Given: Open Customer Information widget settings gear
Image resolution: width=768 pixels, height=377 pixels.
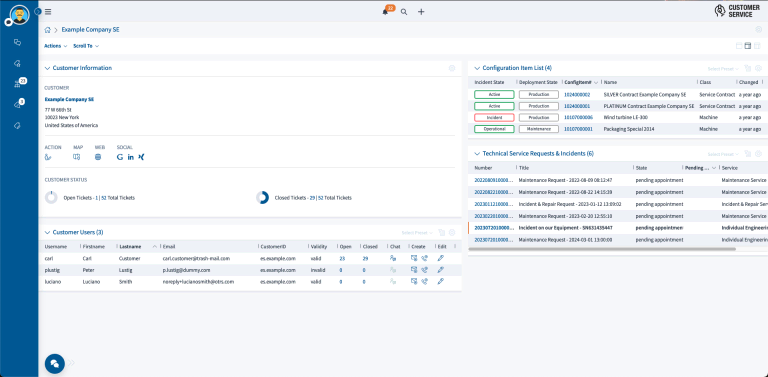Looking at the screenshot, I should (452, 68).
